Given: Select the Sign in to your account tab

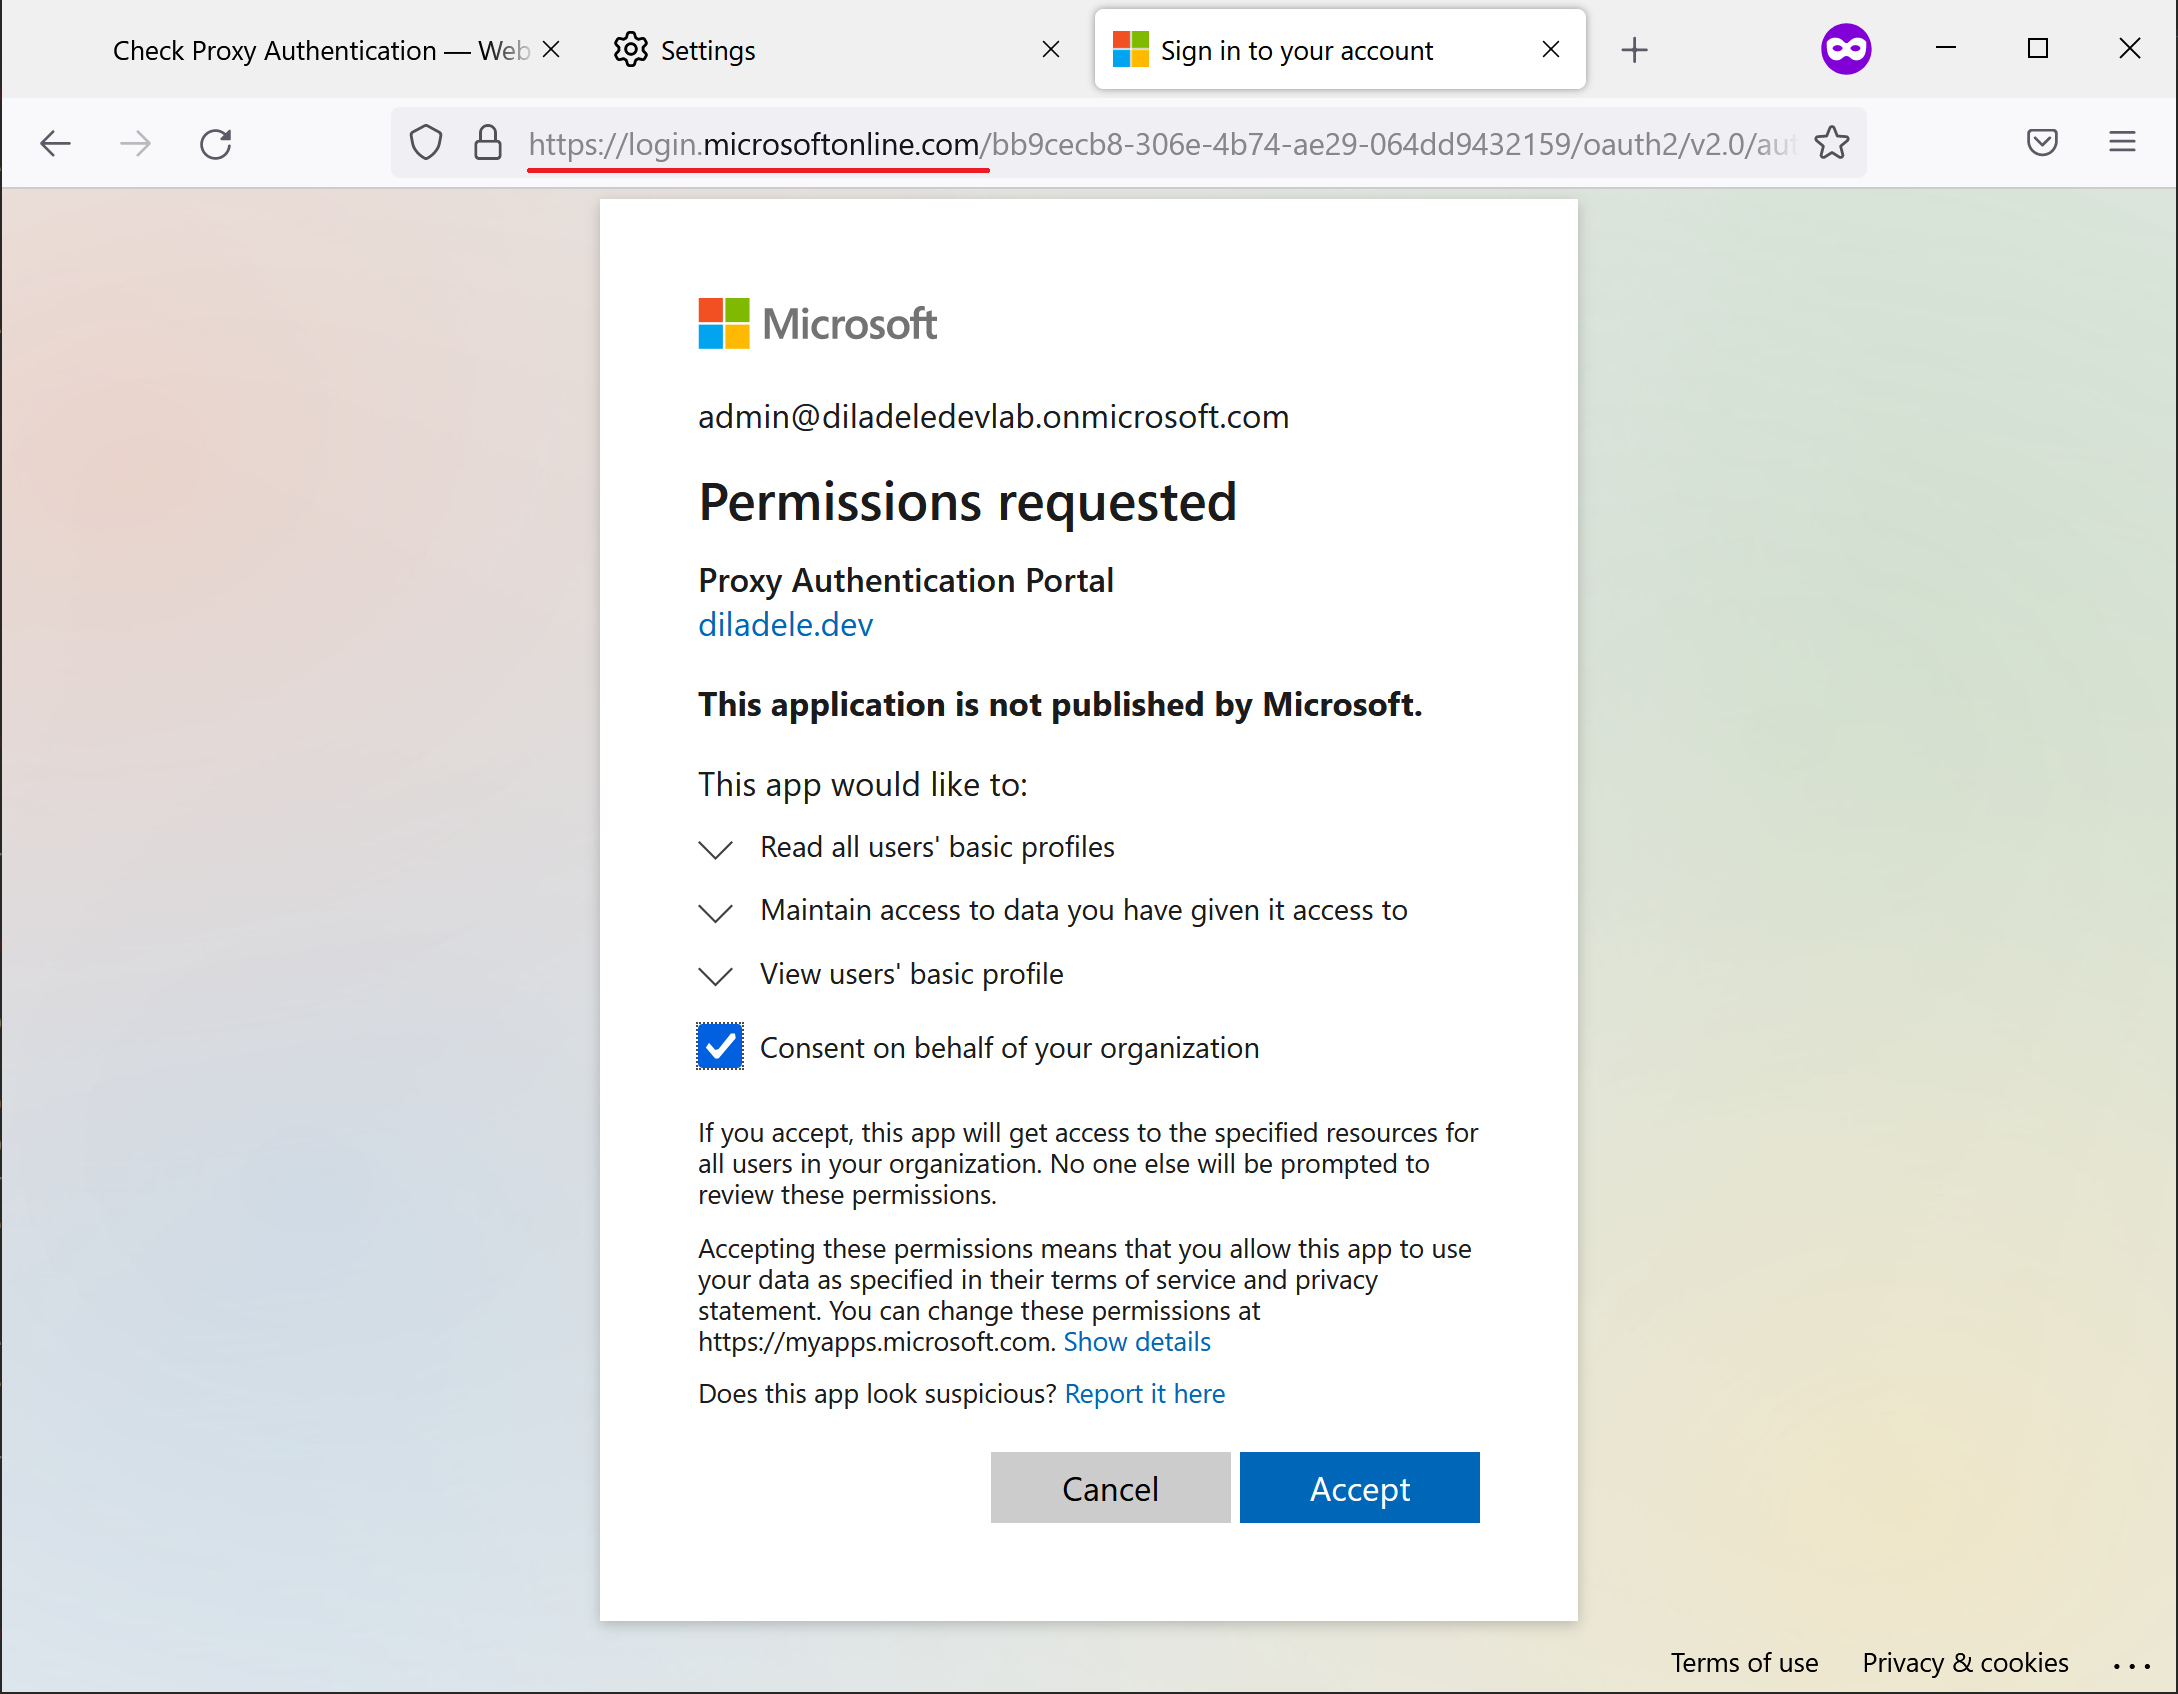Looking at the screenshot, I should coord(1340,50).
